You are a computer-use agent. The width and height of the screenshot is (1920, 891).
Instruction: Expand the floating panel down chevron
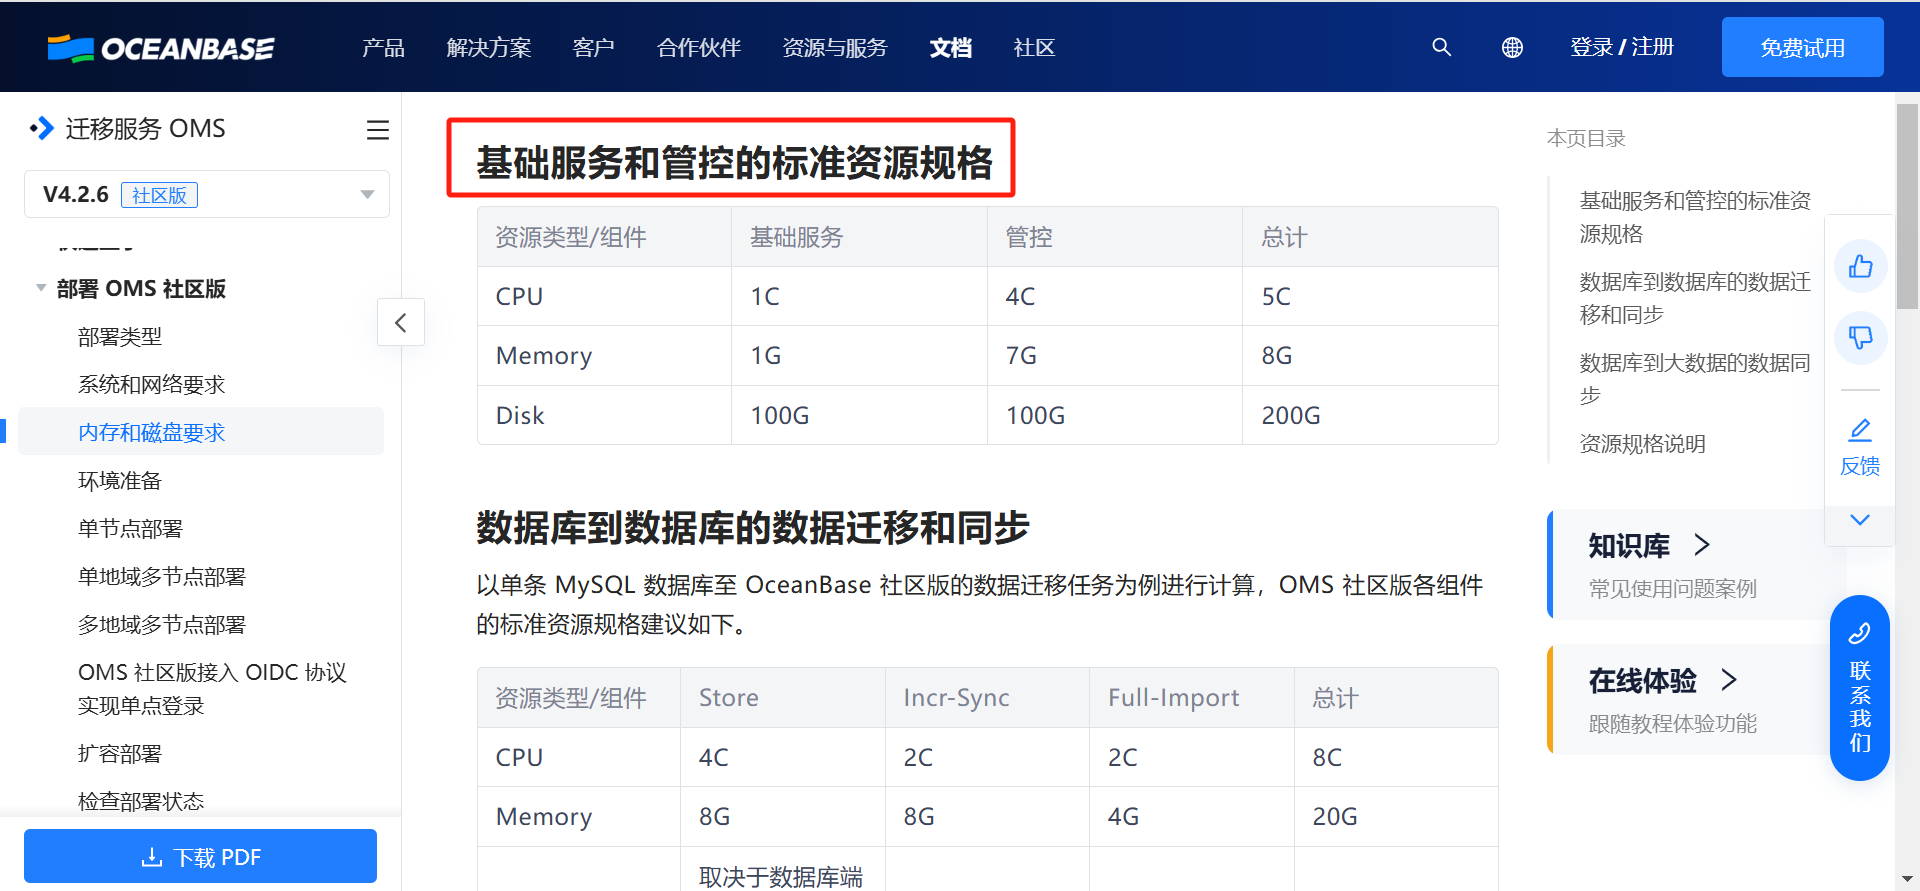(x=1860, y=520)
